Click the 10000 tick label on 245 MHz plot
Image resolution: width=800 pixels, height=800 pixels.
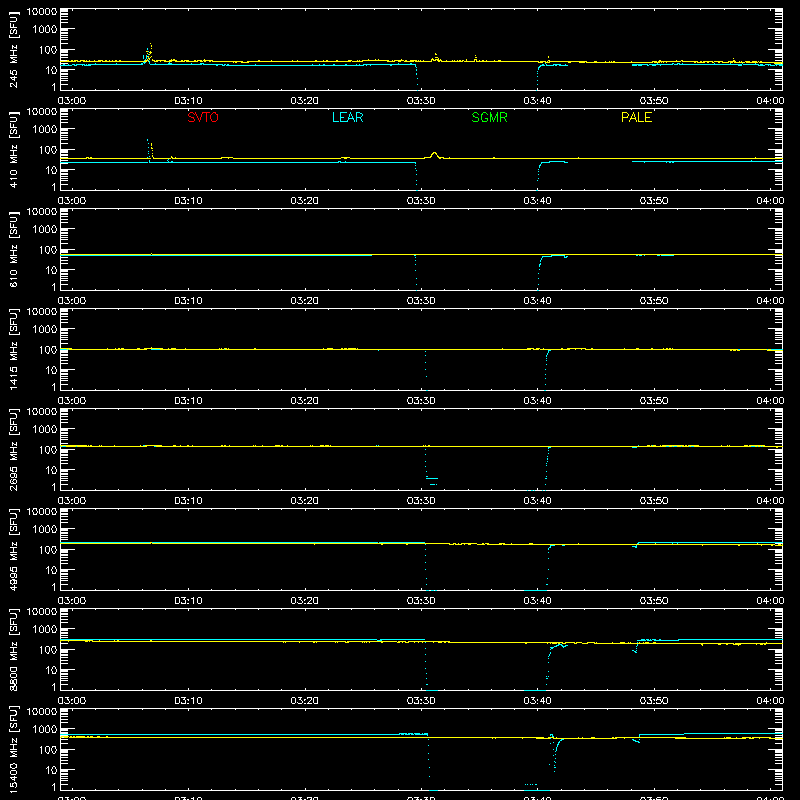click(x=42, y=12)
